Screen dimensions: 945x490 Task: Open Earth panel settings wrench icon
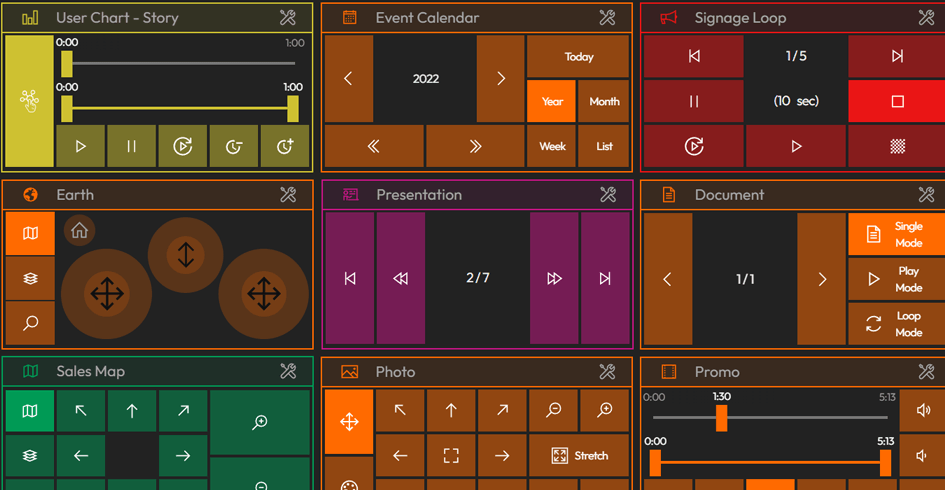coord(287,194)
